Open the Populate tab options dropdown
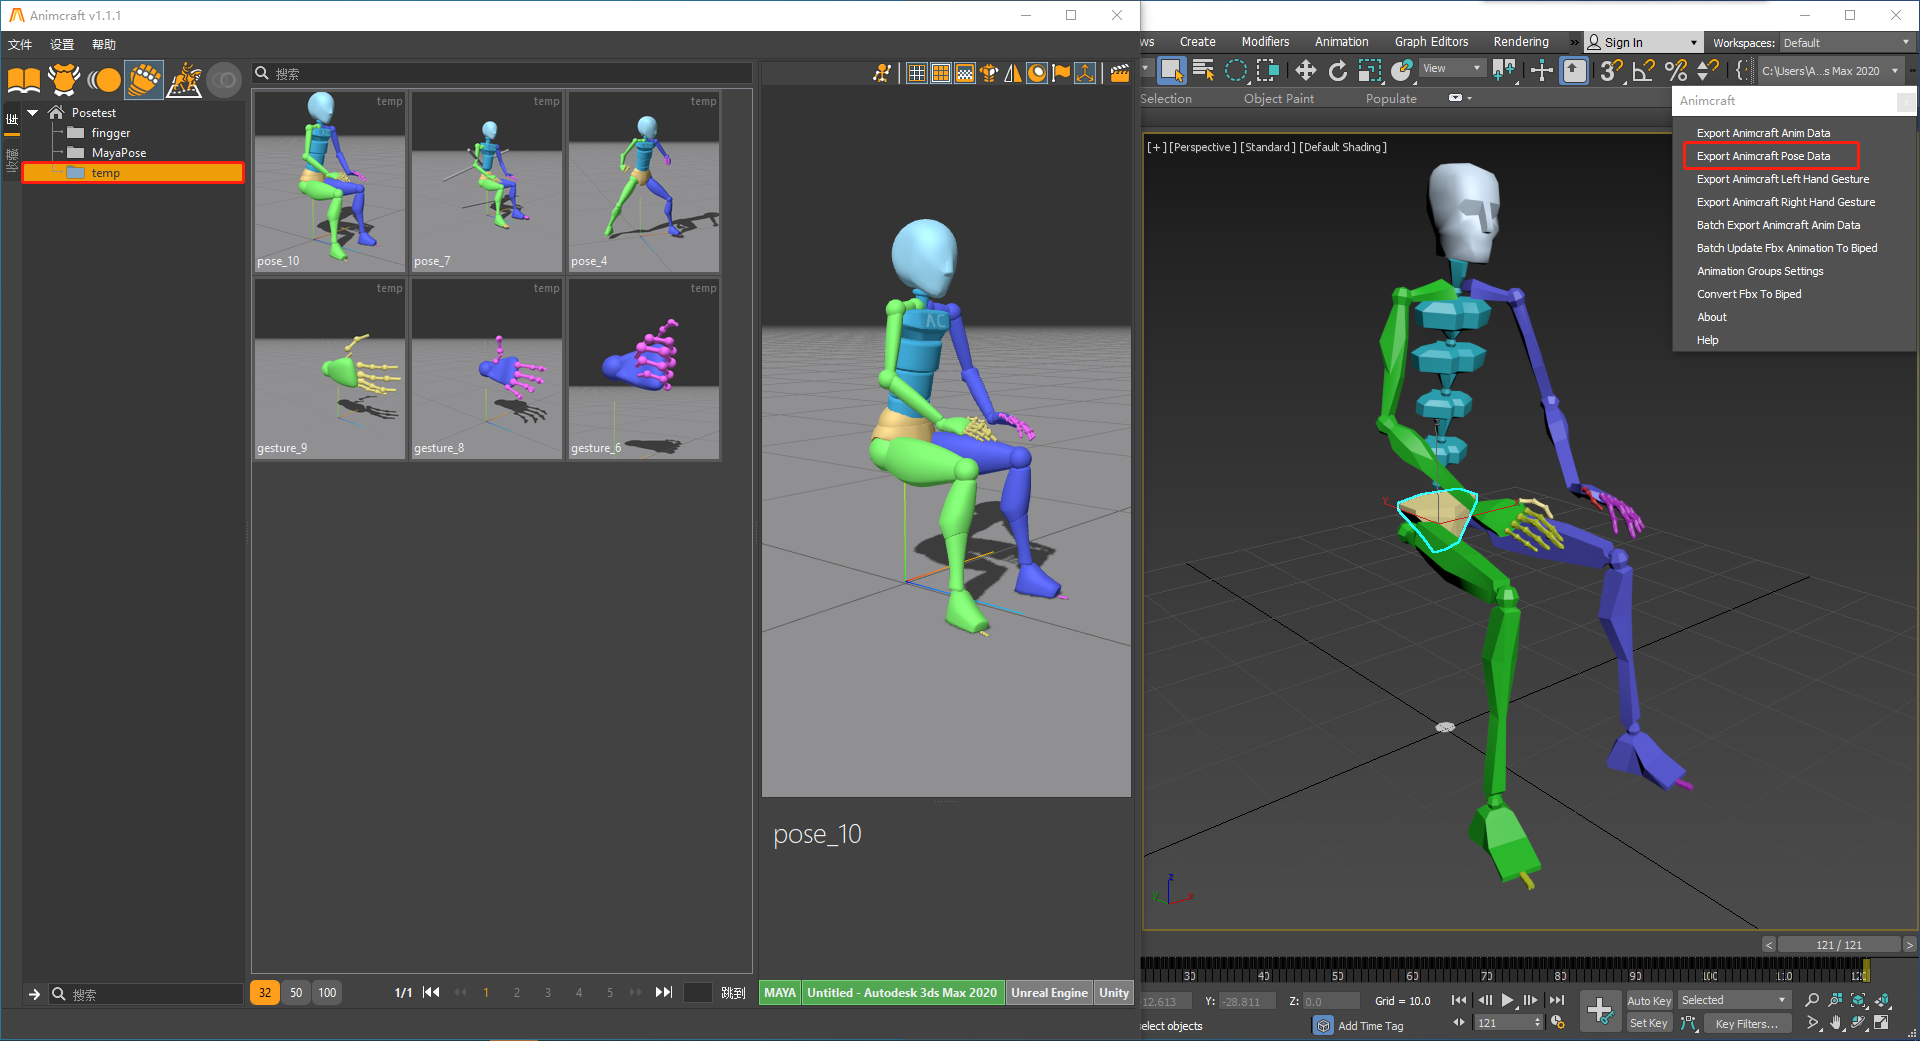1920x1041 pixels. click(x=1460, y=98)
